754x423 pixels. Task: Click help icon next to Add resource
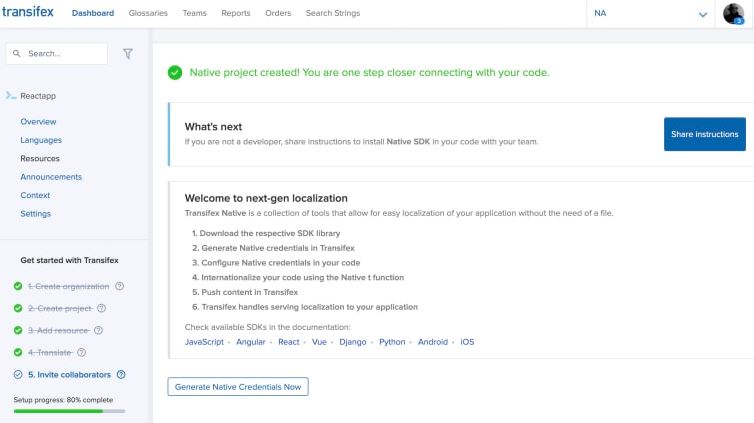tap(98, 330)
